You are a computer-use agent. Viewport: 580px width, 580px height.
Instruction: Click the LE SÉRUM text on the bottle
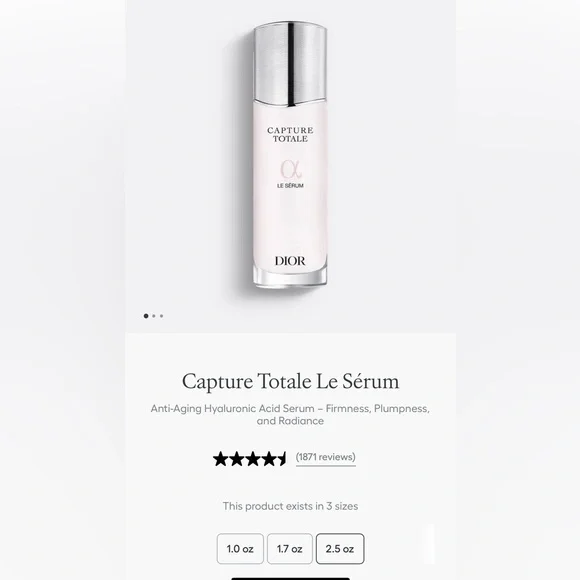tap(290, 186)
